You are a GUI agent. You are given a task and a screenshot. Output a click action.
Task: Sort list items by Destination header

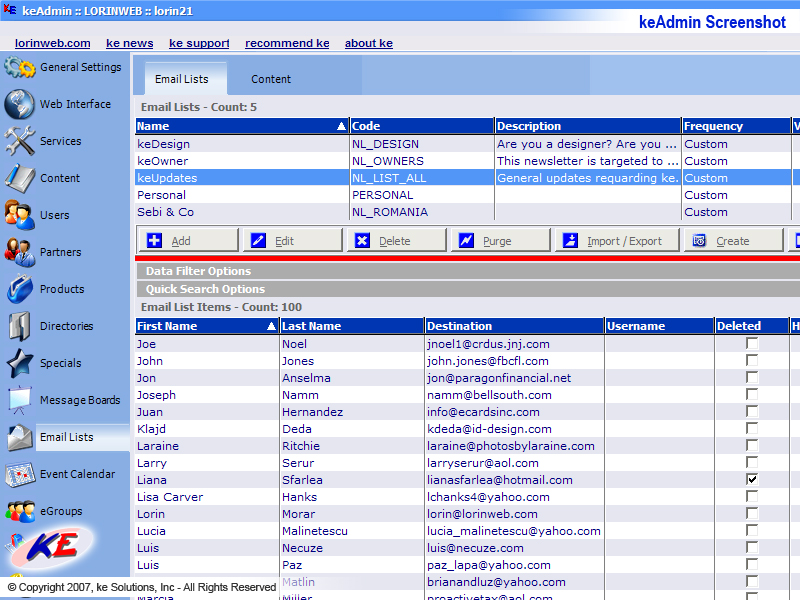click(x=514, y=326)
